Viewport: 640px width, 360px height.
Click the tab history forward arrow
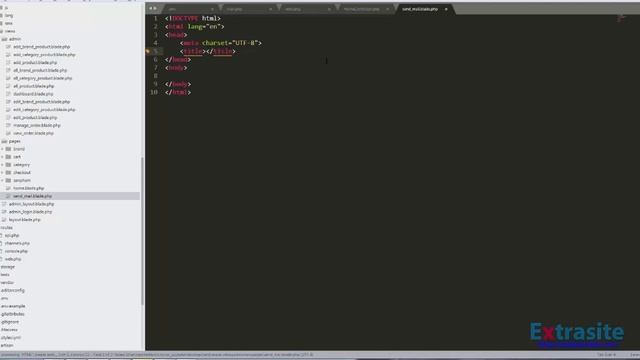pyautogui.click(x=155, y=8)
